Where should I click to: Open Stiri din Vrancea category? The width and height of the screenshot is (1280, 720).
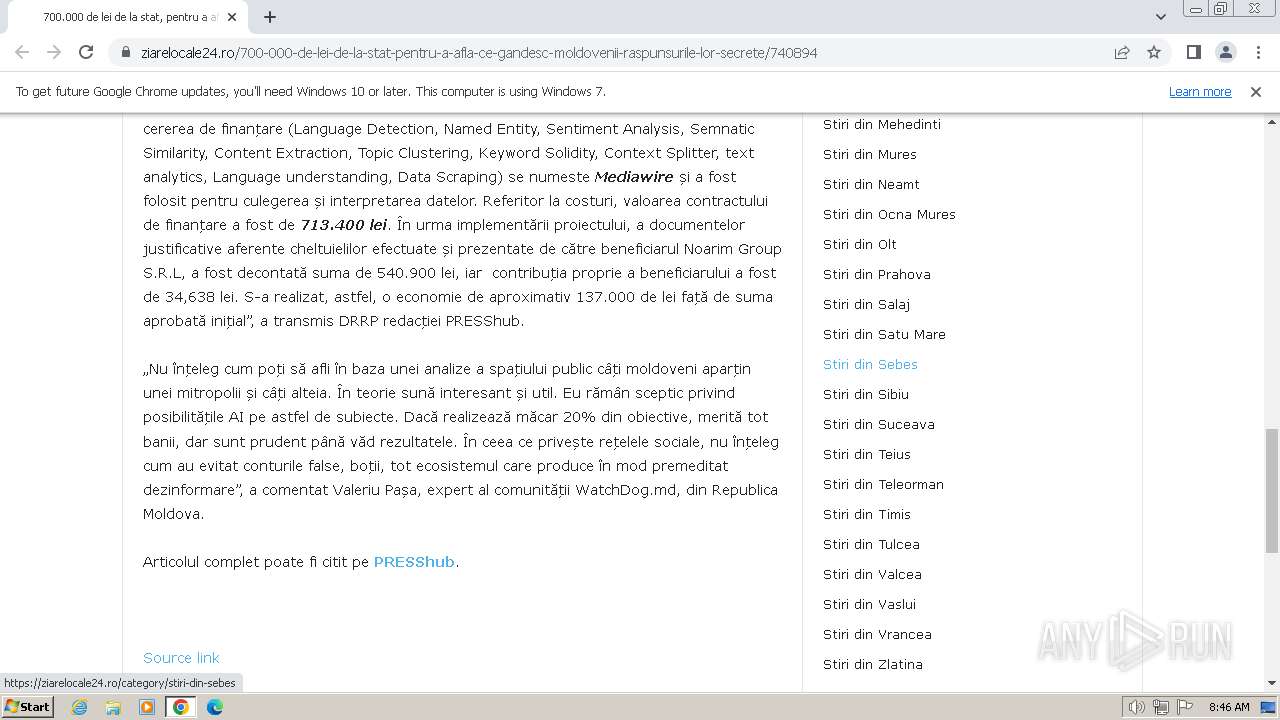(877, 634)
